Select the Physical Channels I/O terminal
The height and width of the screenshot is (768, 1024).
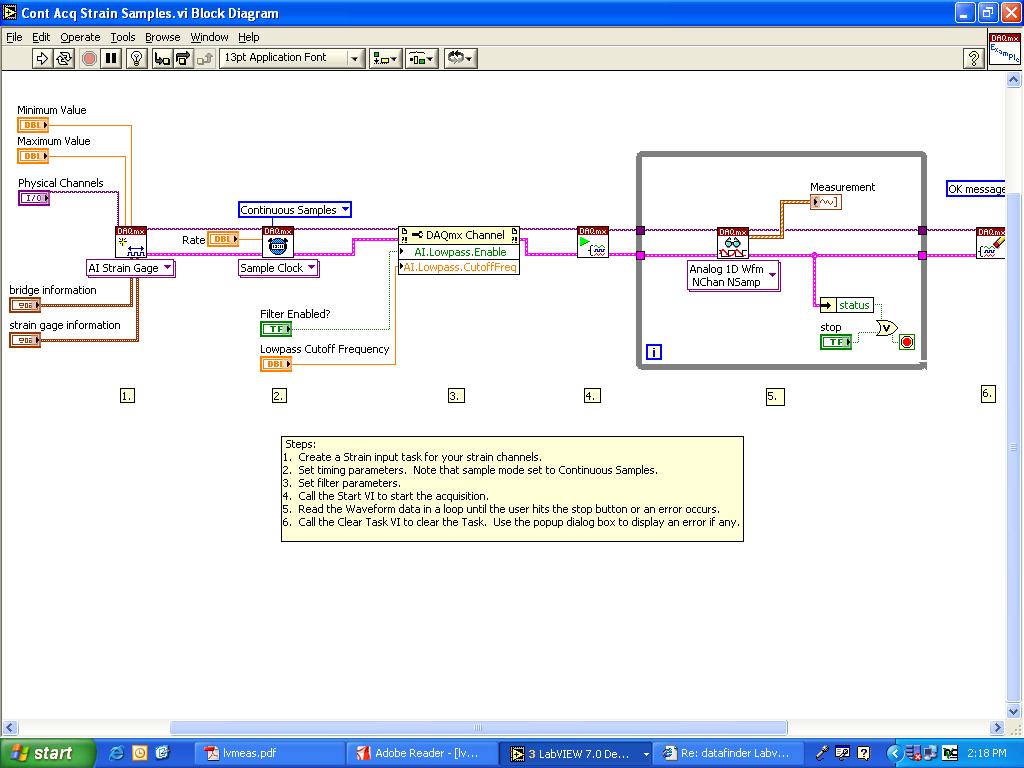click(x=34, y=197)
